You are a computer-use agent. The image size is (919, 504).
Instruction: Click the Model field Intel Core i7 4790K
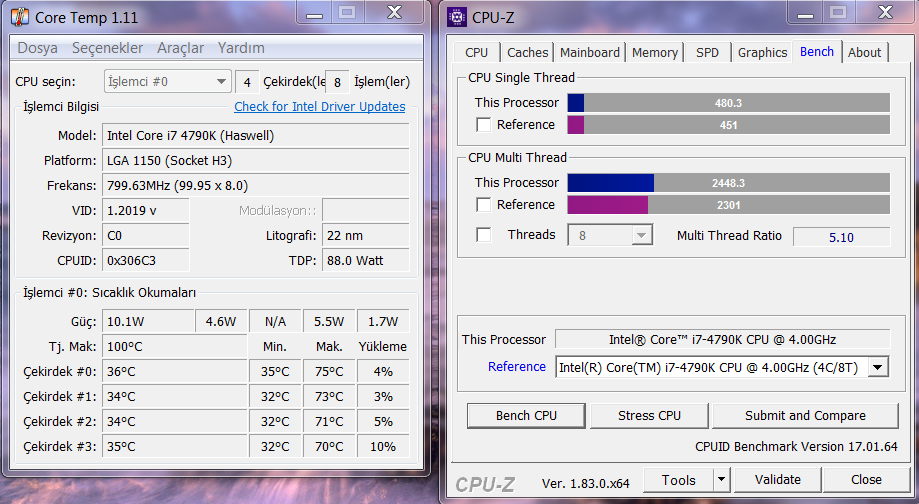point(256,135)
